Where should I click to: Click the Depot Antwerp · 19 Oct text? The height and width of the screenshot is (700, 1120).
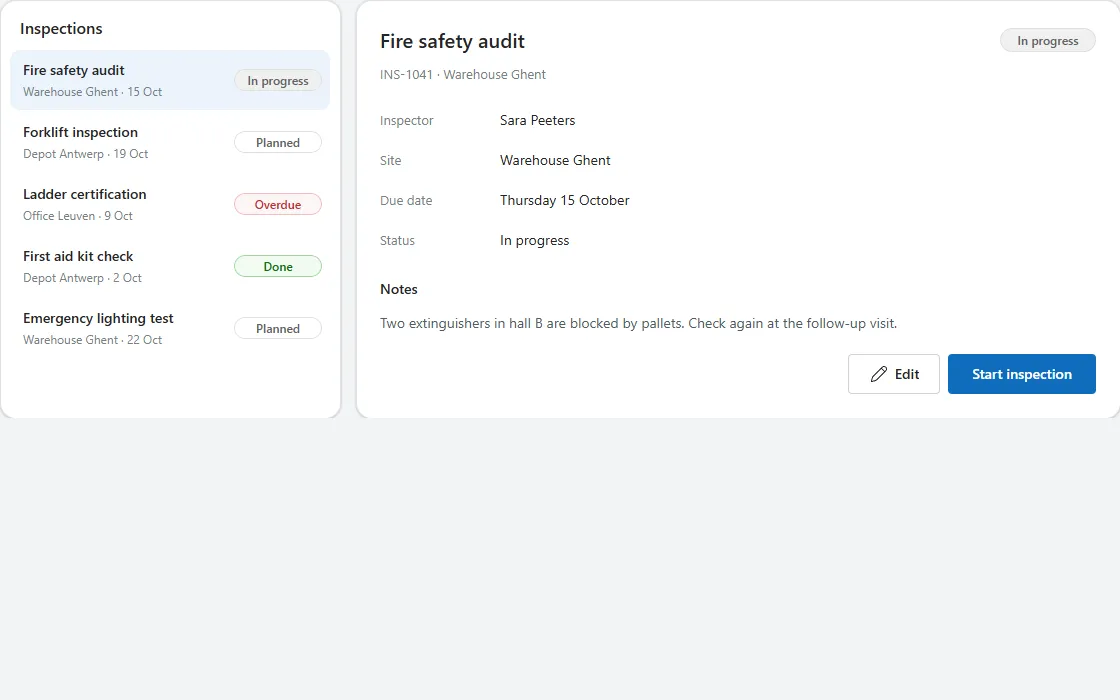tap(86, 154)
